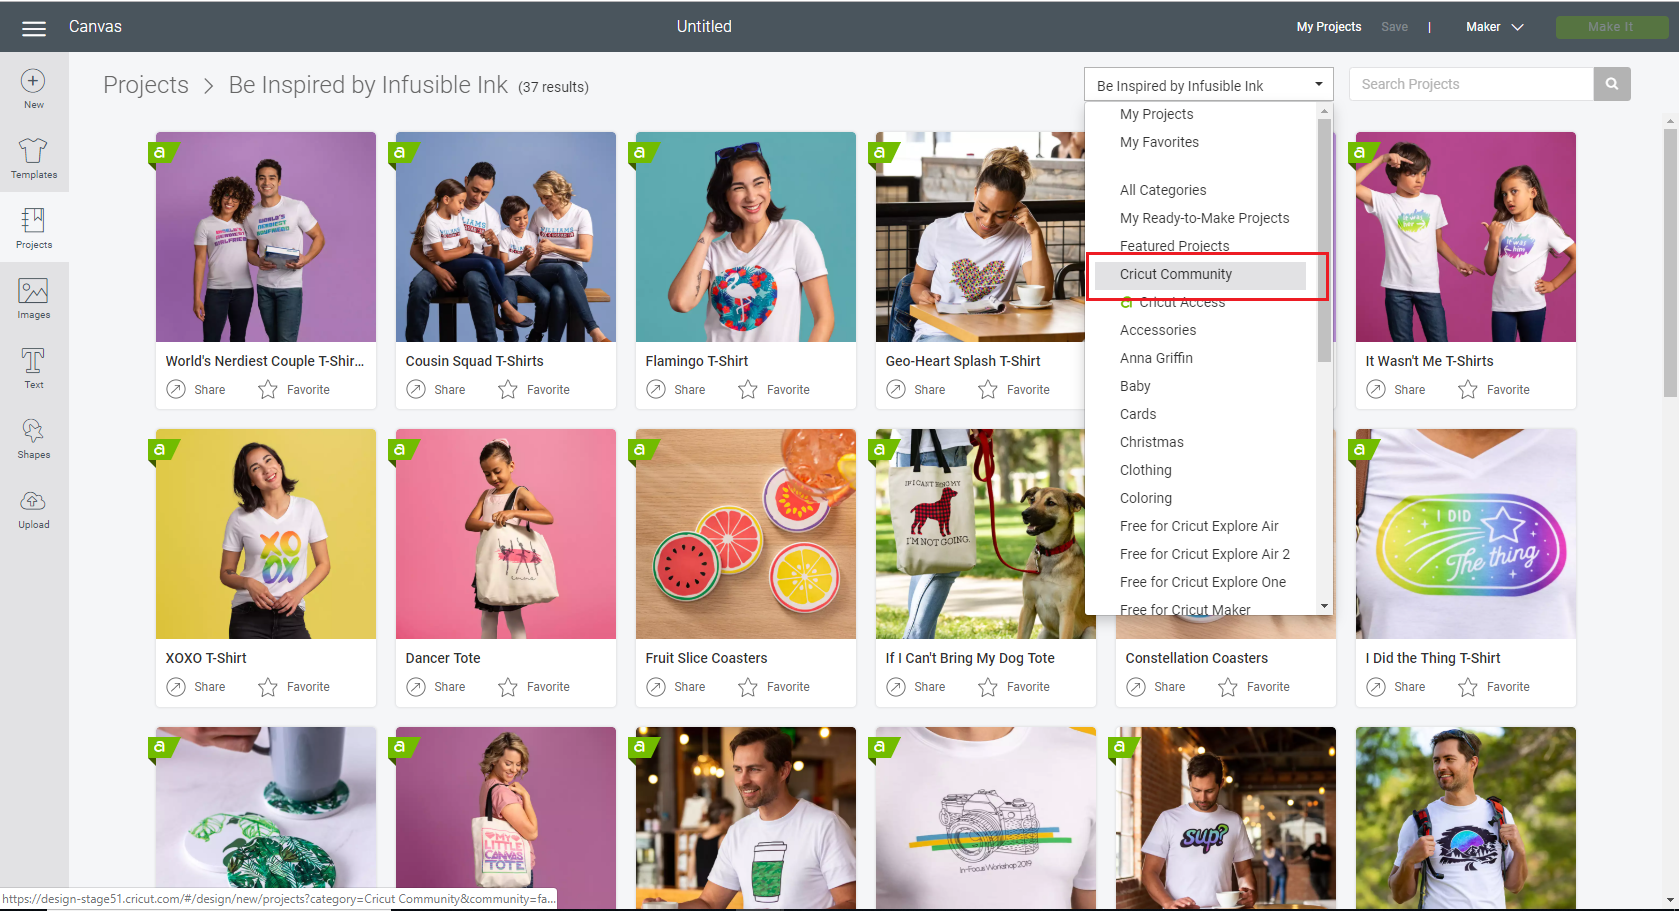
Task: Favorite the Flamingo T-Shirt project
Action: tap(774, 390)
